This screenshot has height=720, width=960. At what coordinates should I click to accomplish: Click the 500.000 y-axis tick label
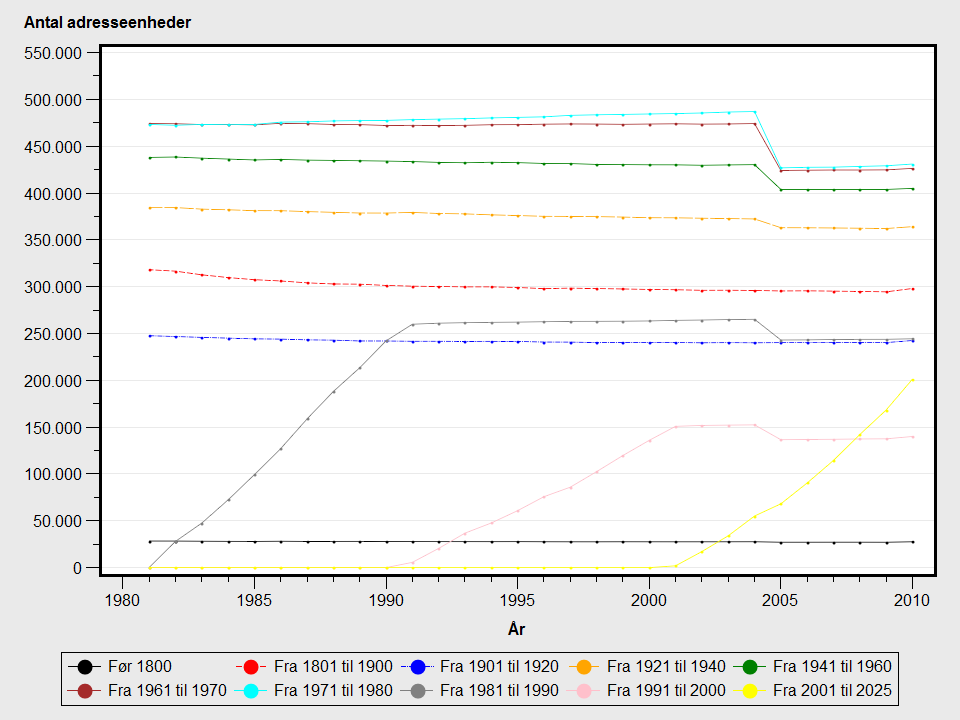point(53,100)
